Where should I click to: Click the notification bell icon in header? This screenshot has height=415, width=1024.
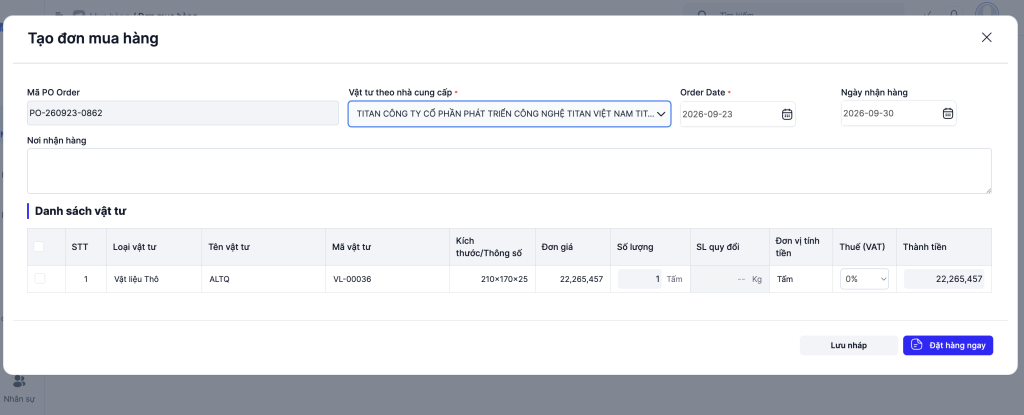(x=954, y=13)
